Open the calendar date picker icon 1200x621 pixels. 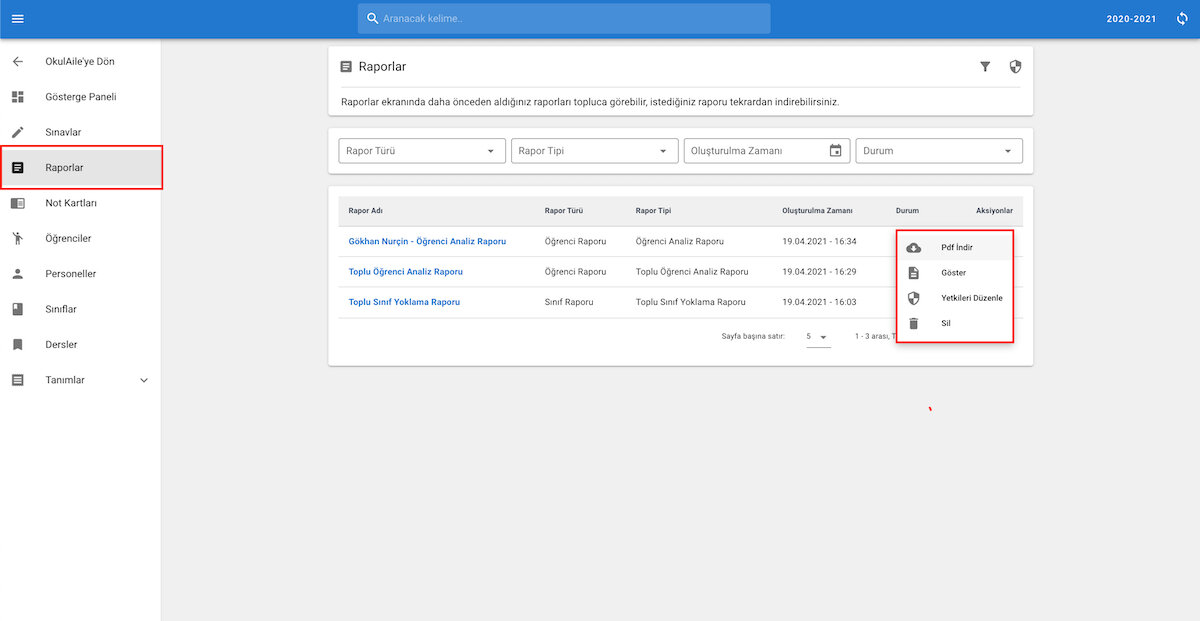point(836,151)
